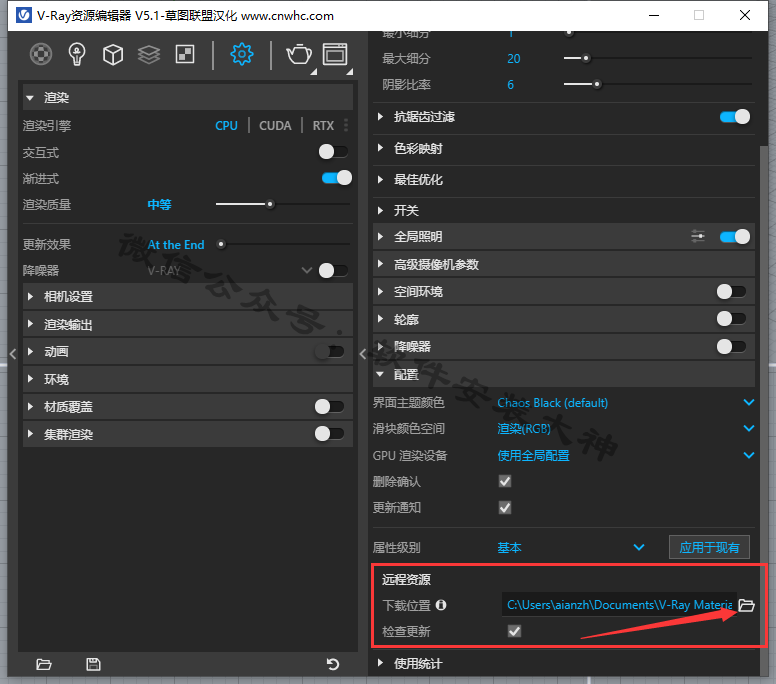Image resolution: width=776 pixels, height=684 pixels.
Task: Open 全局照明 advanced settings sliders icon
Action: (x=698, y=237)
